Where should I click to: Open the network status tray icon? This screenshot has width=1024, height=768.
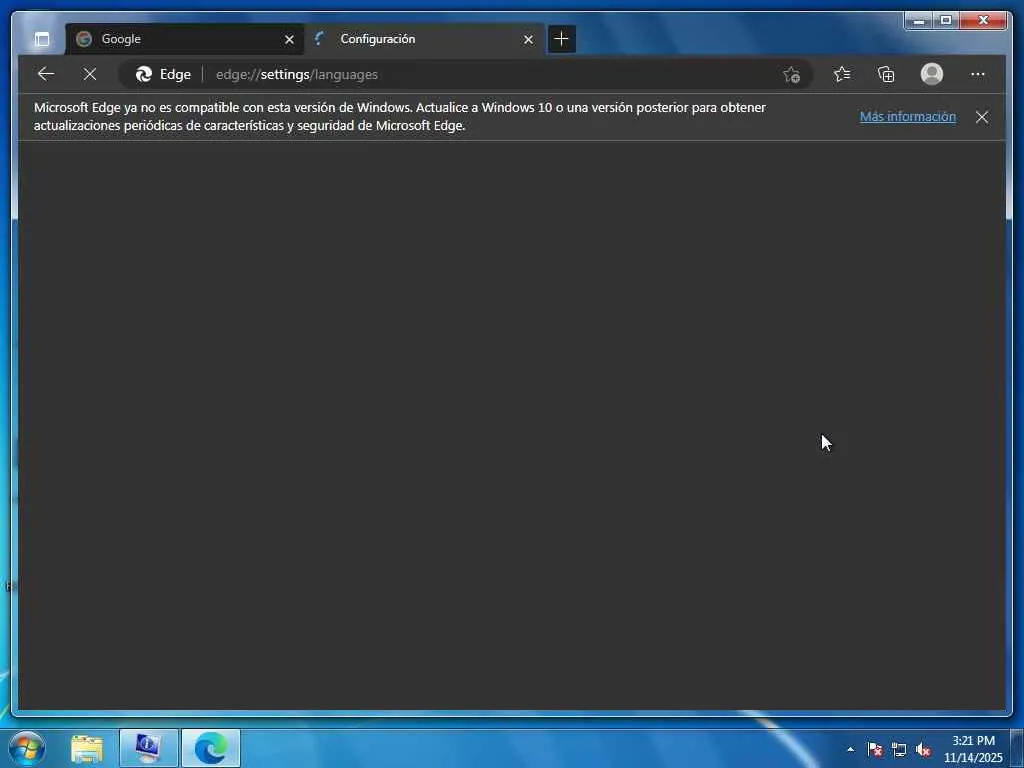[899, 750]
